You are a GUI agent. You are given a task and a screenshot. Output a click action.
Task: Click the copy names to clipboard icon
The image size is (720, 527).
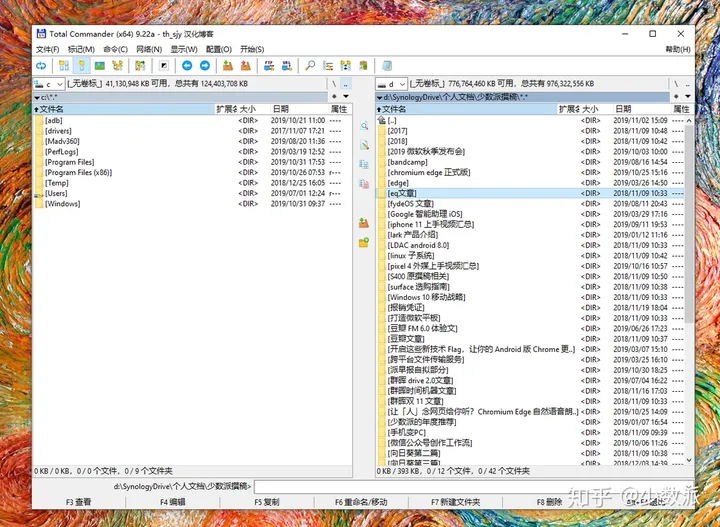[363, 66]
